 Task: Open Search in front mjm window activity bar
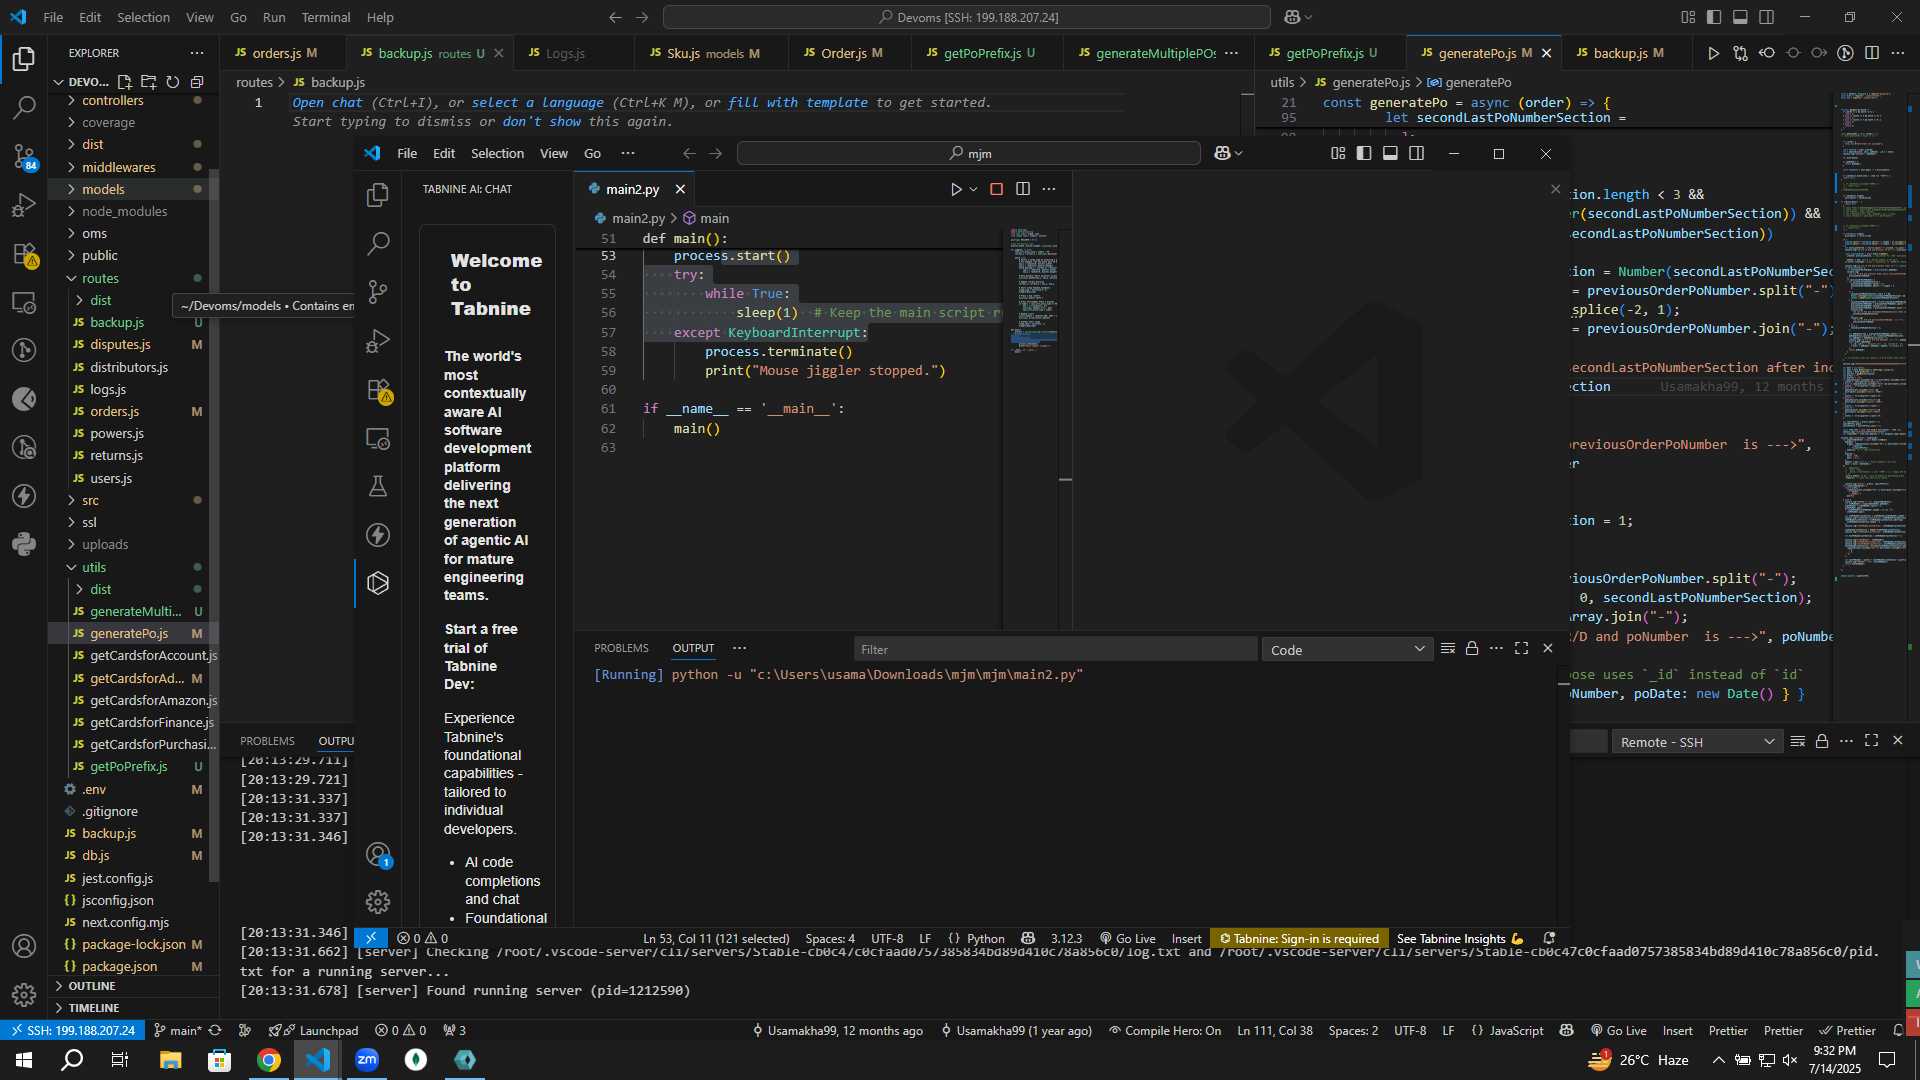378,243
